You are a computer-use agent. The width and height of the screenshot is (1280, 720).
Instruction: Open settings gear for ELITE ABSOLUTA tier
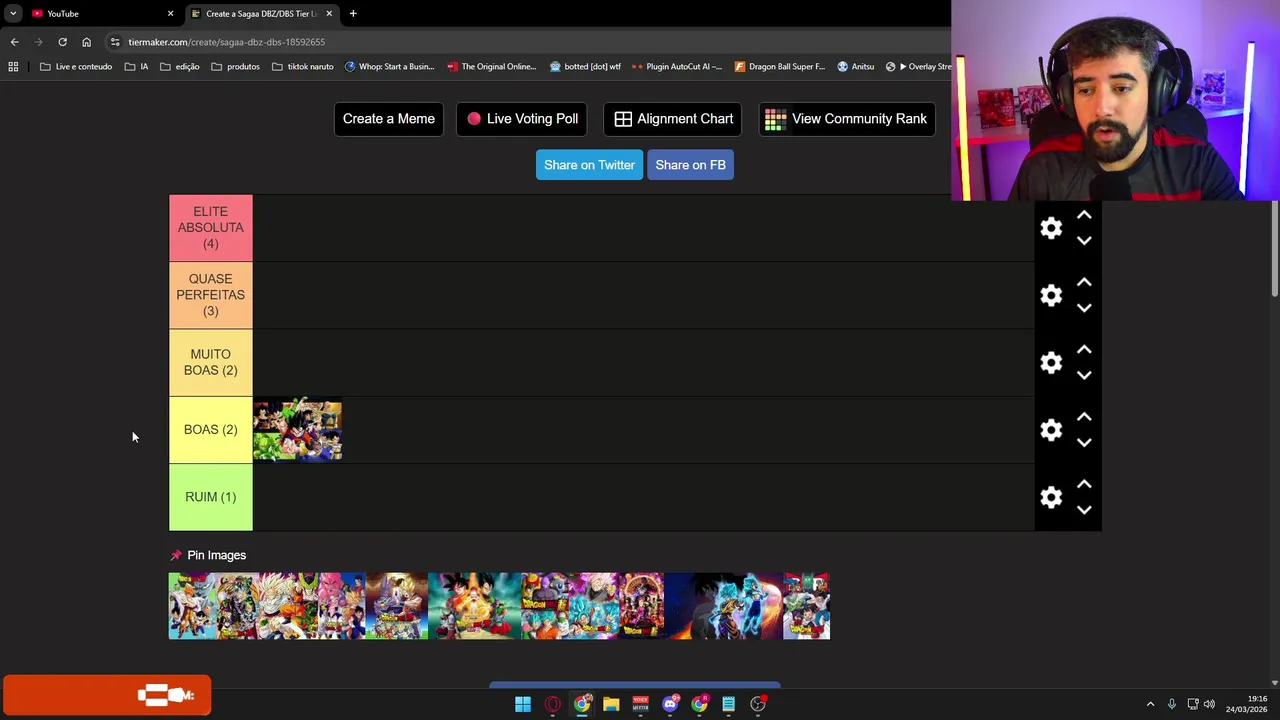click(x=1051, y=228)
